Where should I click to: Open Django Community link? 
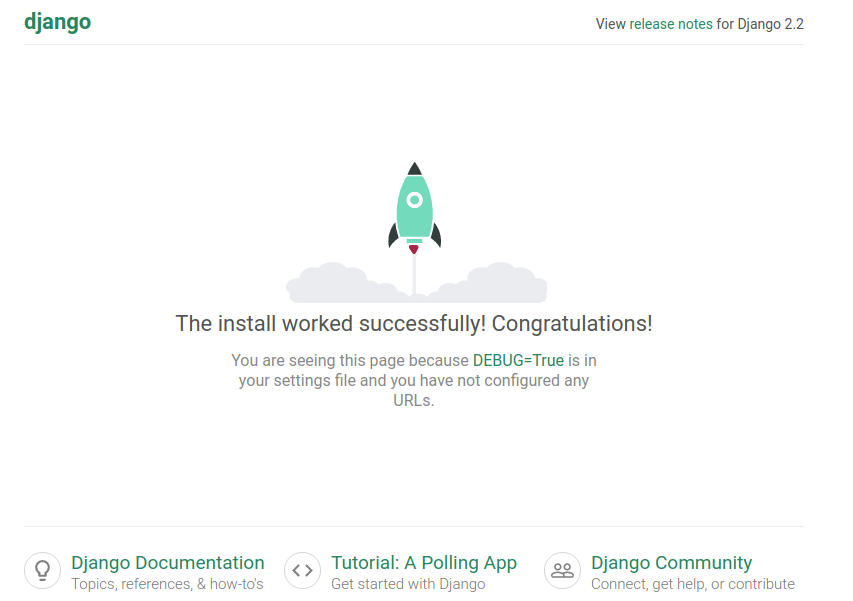point(671,562)
